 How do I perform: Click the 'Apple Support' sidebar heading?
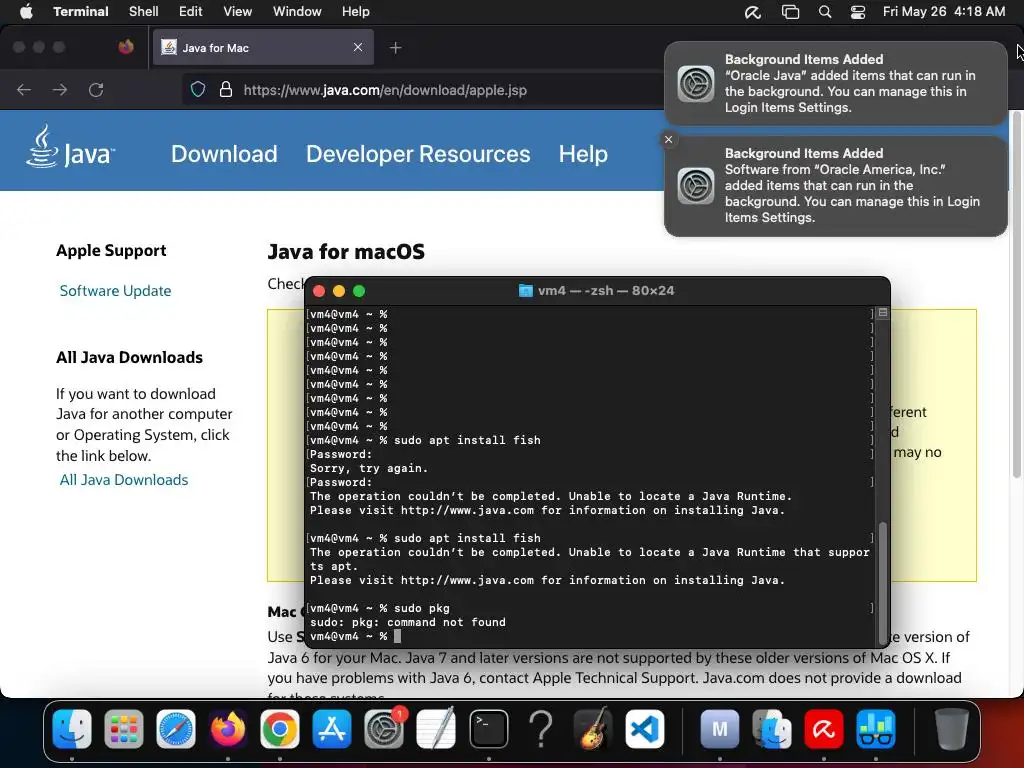(111, 251)
